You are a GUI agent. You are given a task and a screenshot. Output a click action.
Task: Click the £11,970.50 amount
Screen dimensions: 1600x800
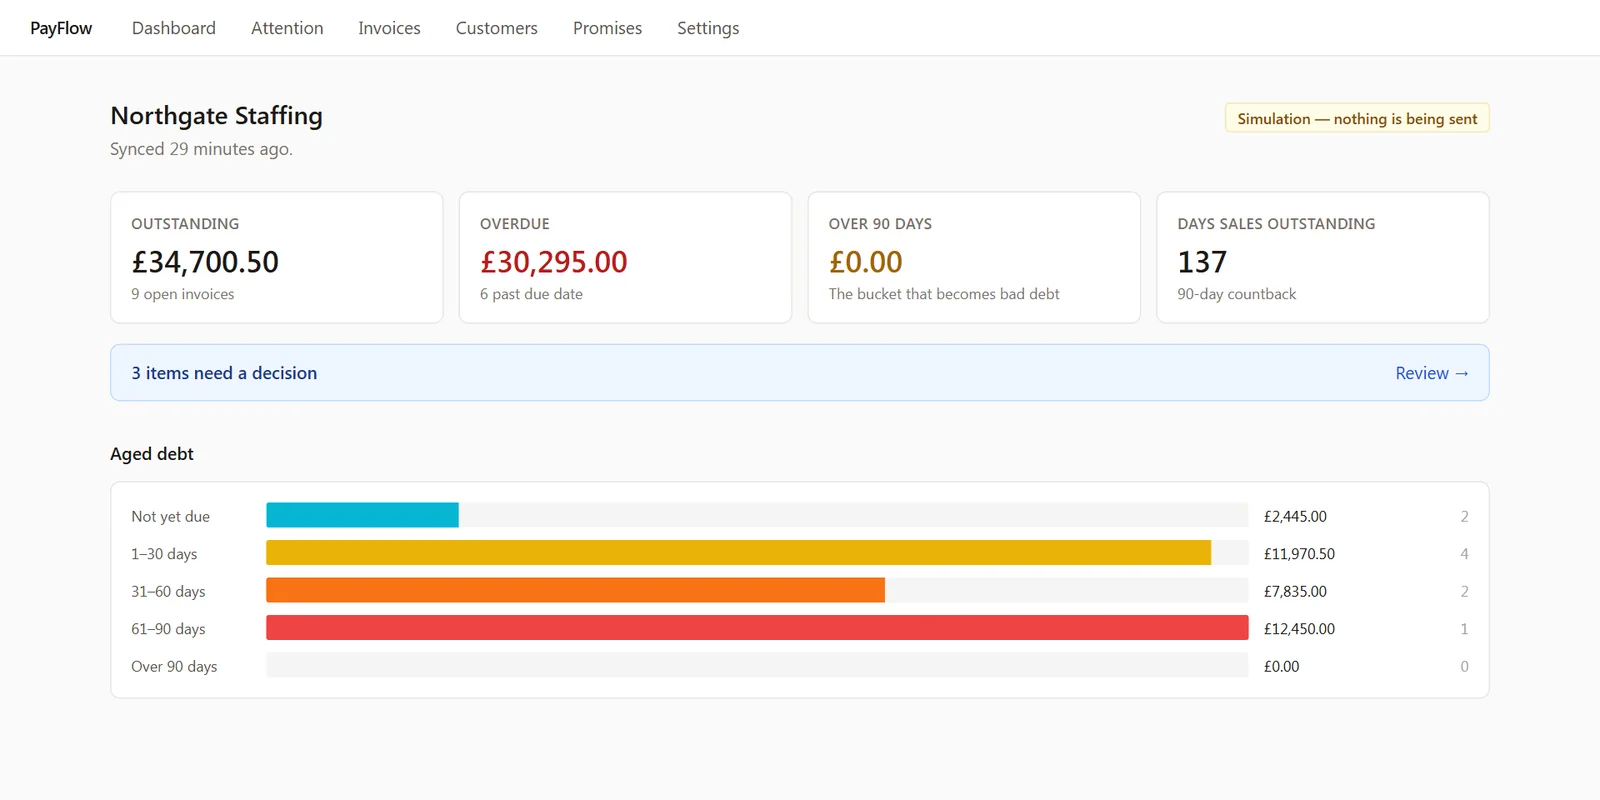tap(1299, 554)
